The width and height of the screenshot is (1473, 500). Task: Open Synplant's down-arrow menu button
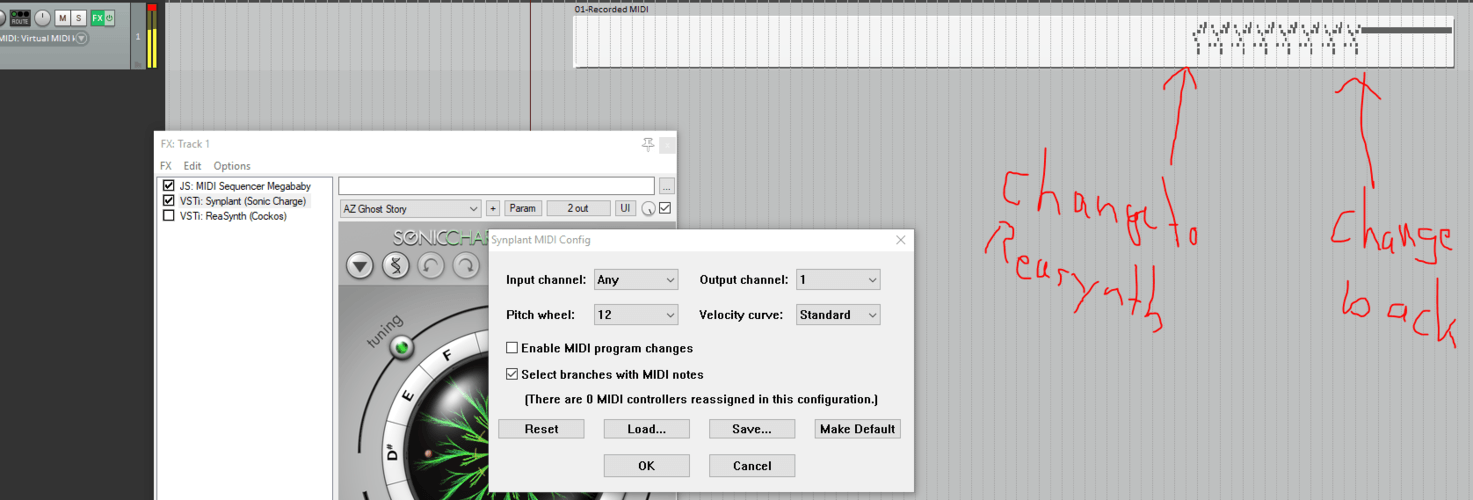pos(360,266)
